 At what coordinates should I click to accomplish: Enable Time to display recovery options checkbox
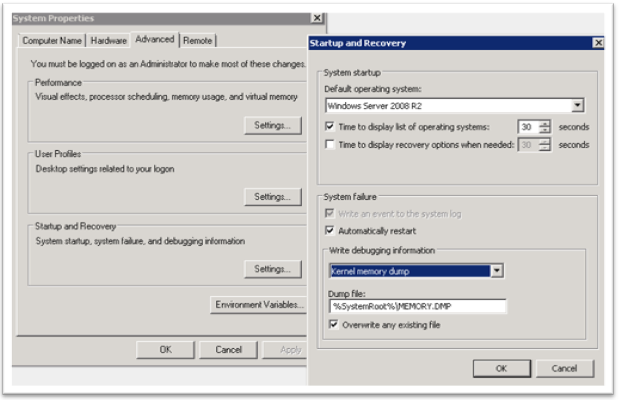tap(329, 144)
